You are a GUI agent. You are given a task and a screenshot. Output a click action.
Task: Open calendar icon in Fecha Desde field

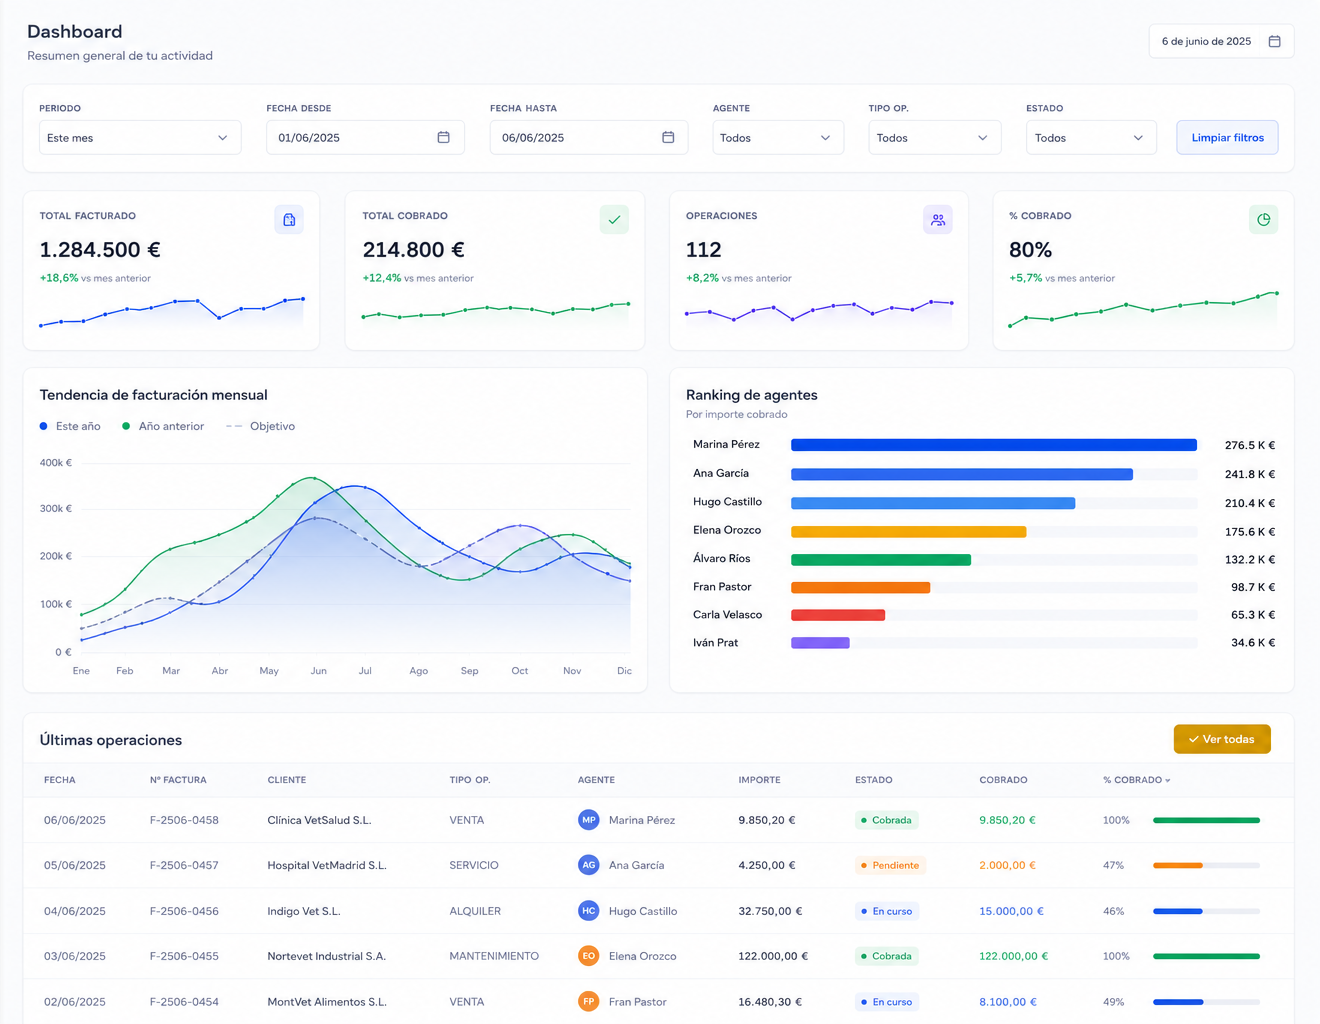tap(443, 137)
